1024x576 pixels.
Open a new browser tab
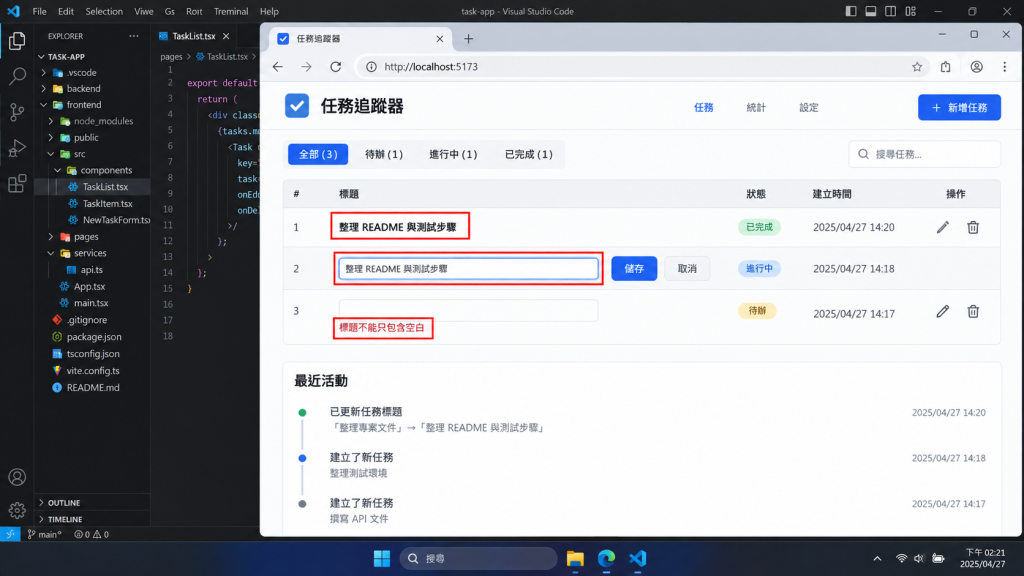(468, 39)
